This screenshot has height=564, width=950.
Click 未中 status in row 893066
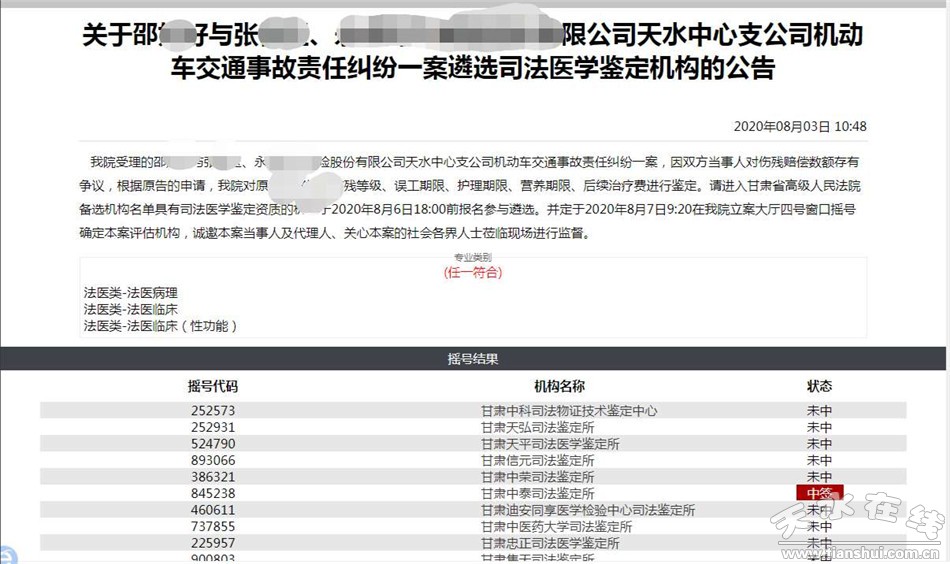[819, 460]
